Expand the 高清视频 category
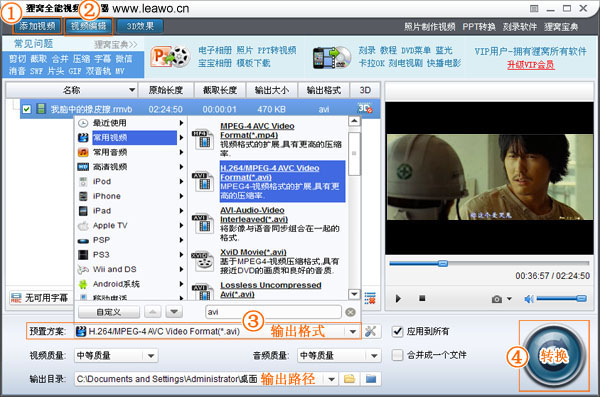The image size is (600, 397). [130, 167]
